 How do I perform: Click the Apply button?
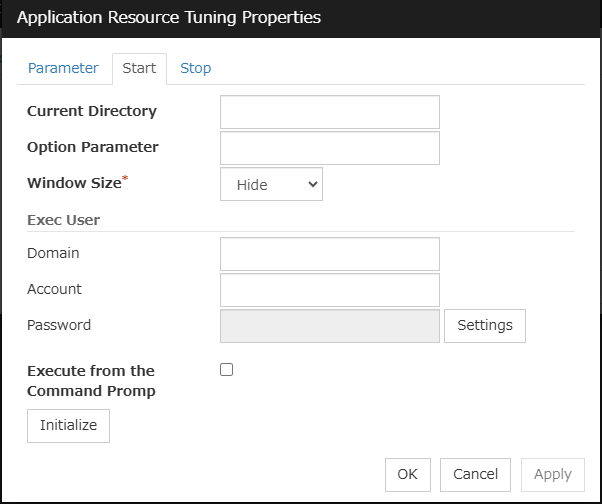coord(552,474)
